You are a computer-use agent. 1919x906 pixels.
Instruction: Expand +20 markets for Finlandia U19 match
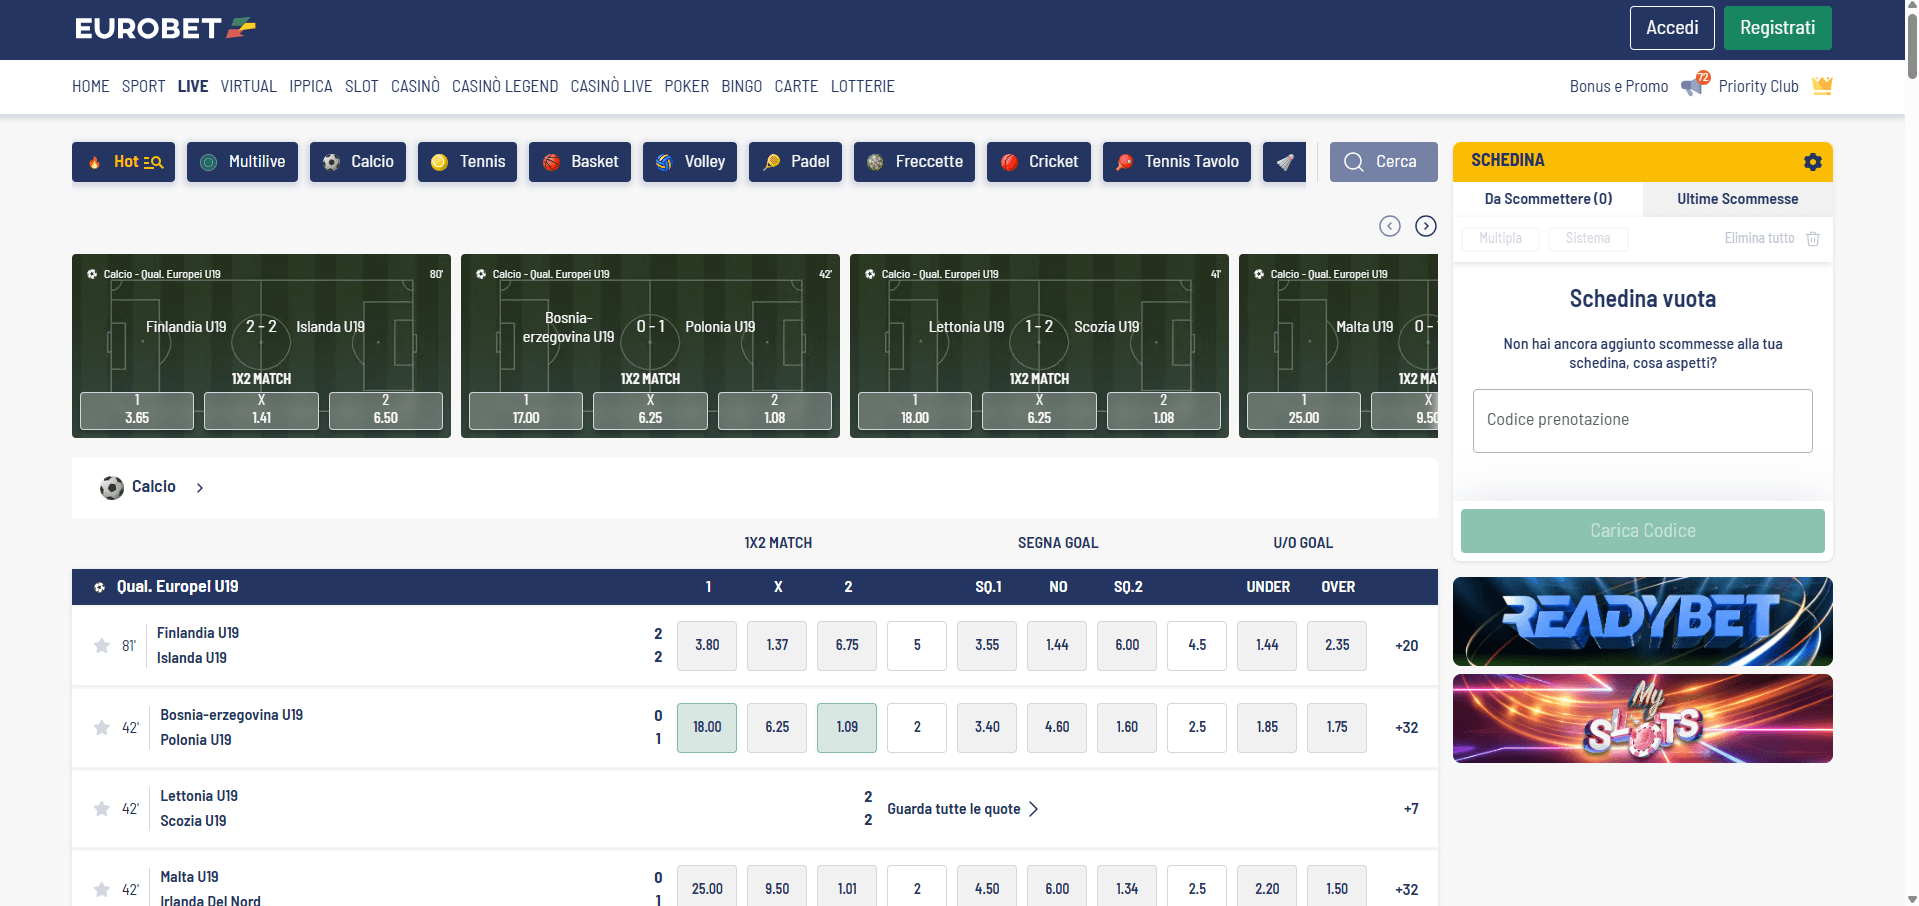coord(1406,645)
